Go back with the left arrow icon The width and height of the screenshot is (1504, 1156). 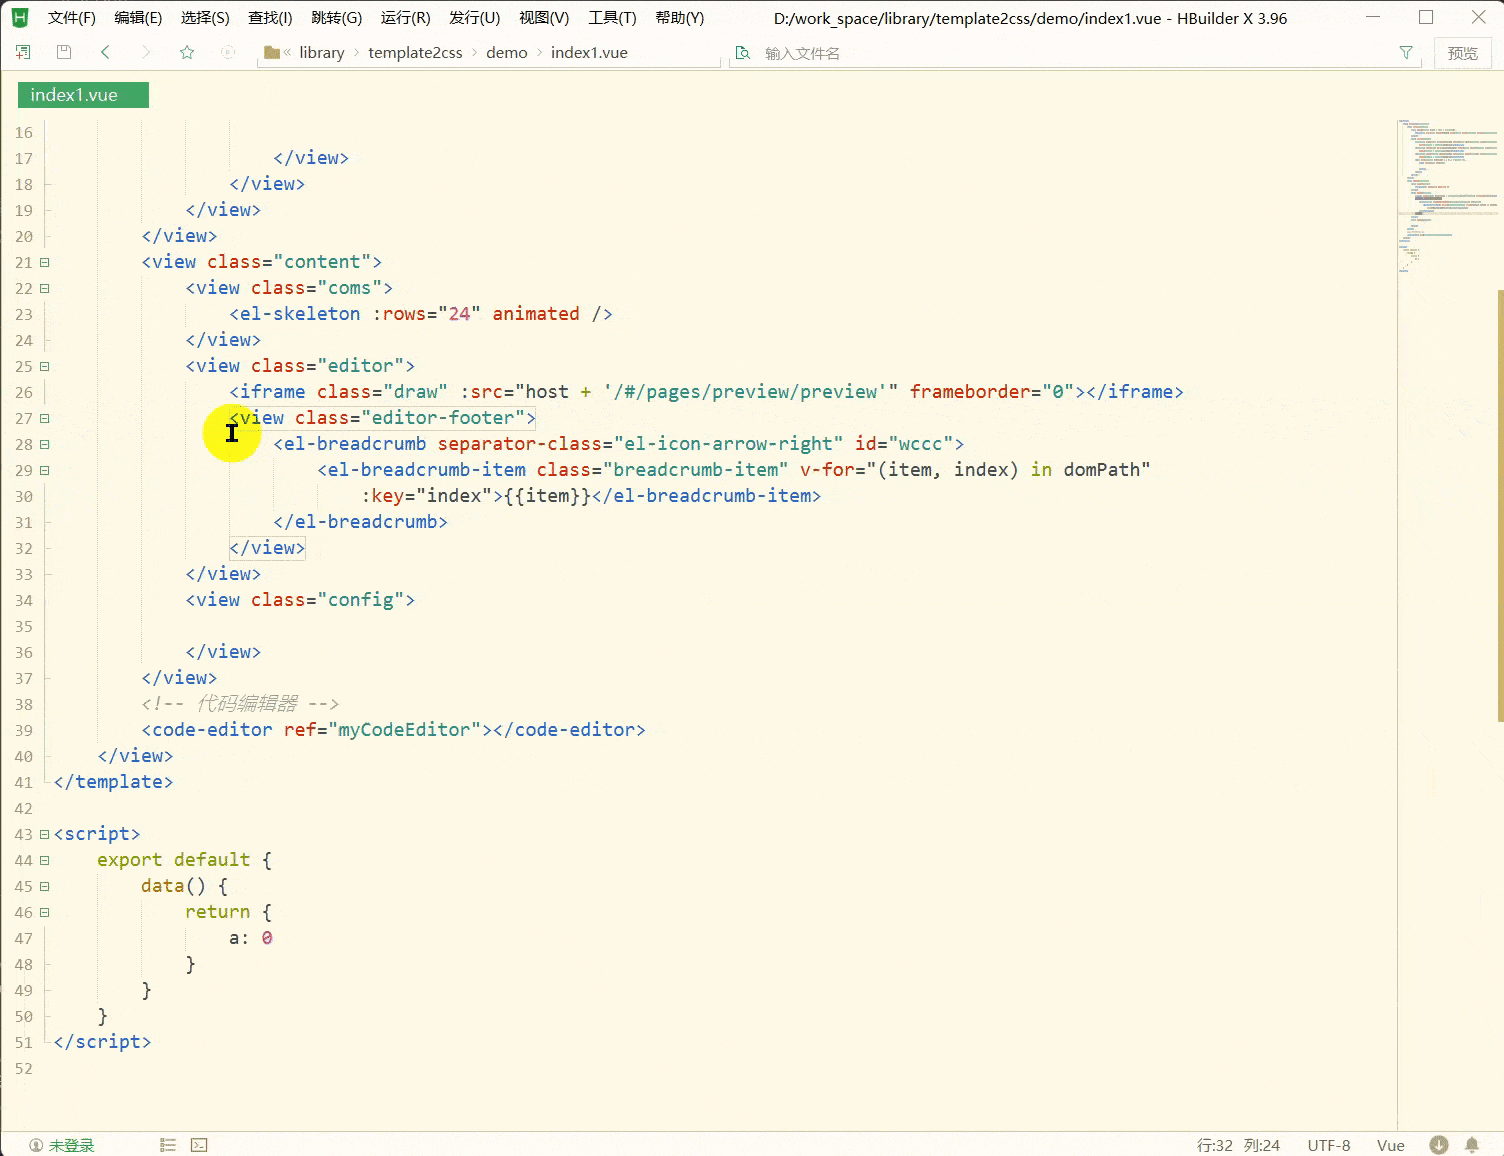(105, 52)
